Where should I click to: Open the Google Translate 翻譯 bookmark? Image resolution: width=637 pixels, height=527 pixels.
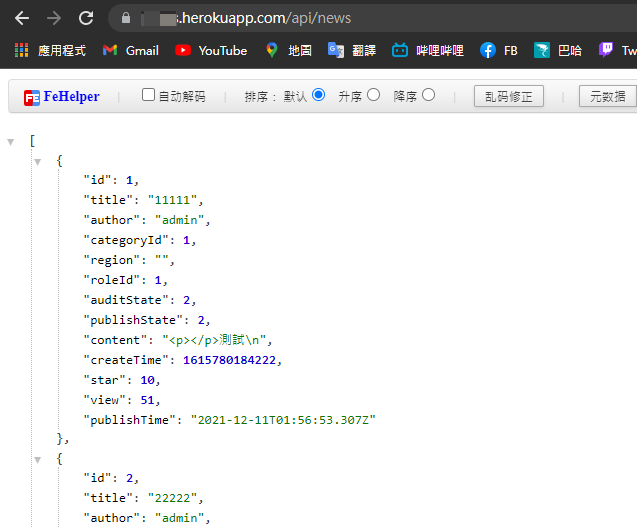352,50
